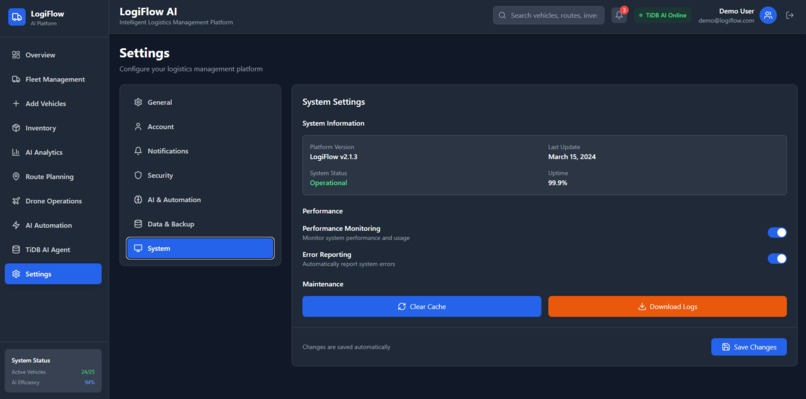
Task: Click 'Changes are saved automatically' text
Action: [x=346, y=347]
